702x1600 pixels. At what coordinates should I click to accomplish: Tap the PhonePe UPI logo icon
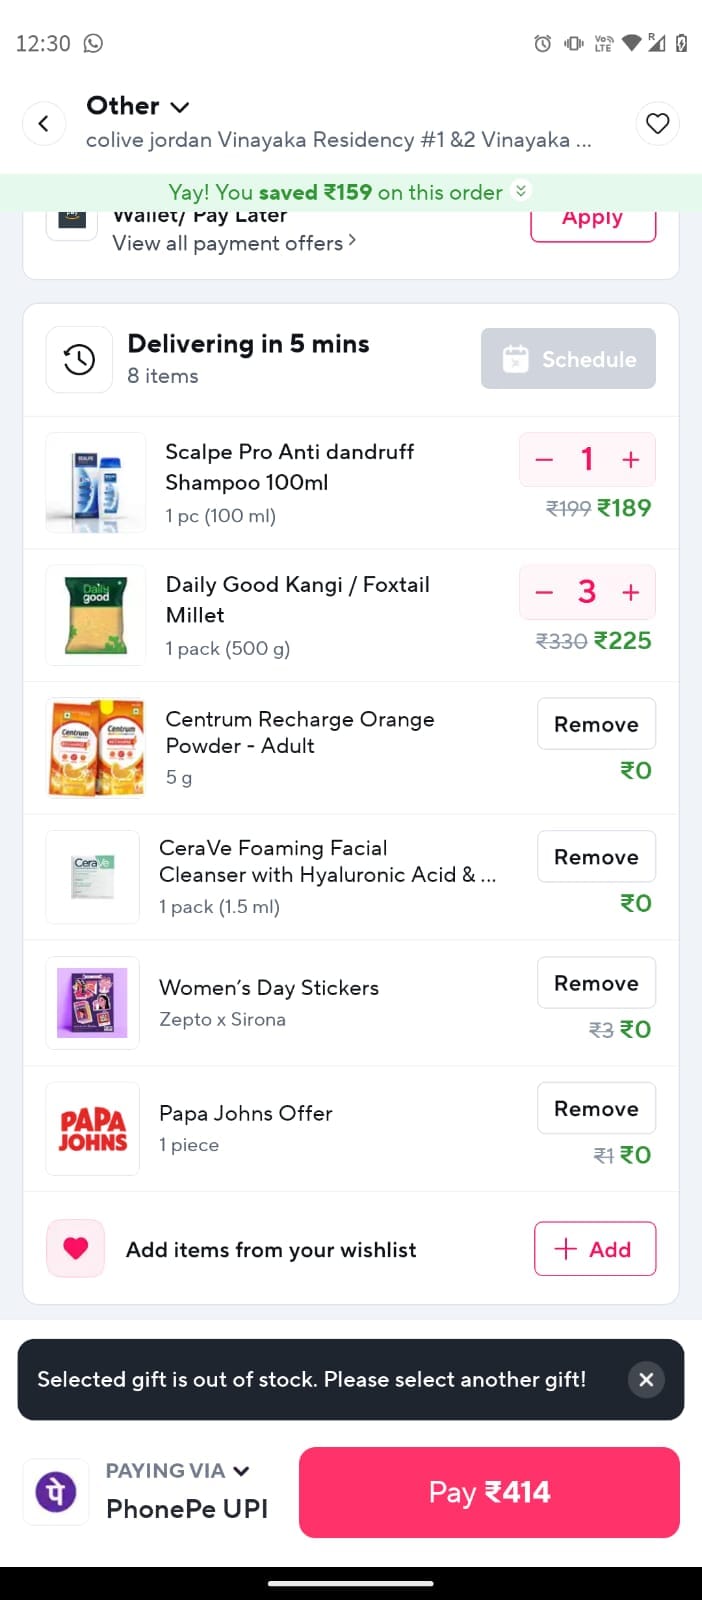coord(57,1492)
